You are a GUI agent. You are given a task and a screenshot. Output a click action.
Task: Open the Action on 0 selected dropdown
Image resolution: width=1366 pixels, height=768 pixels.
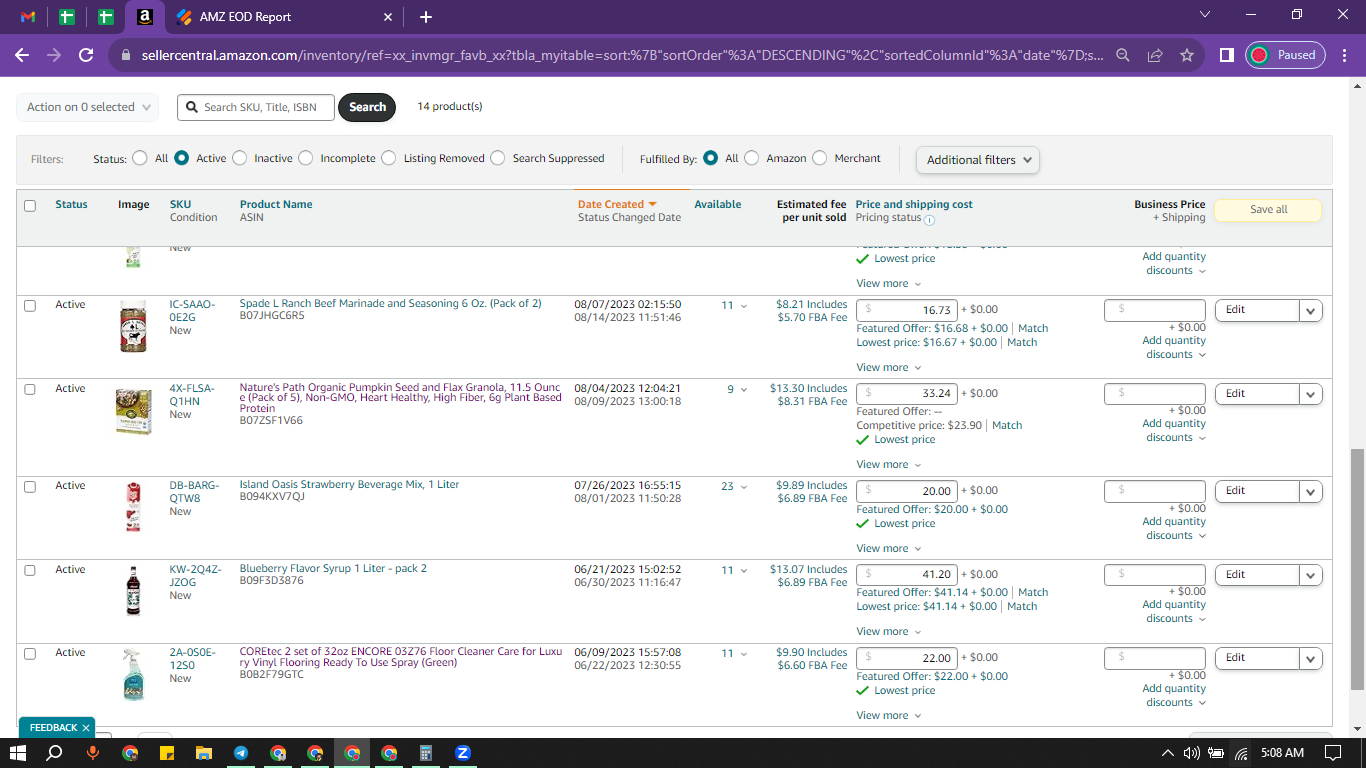[88, 107]
